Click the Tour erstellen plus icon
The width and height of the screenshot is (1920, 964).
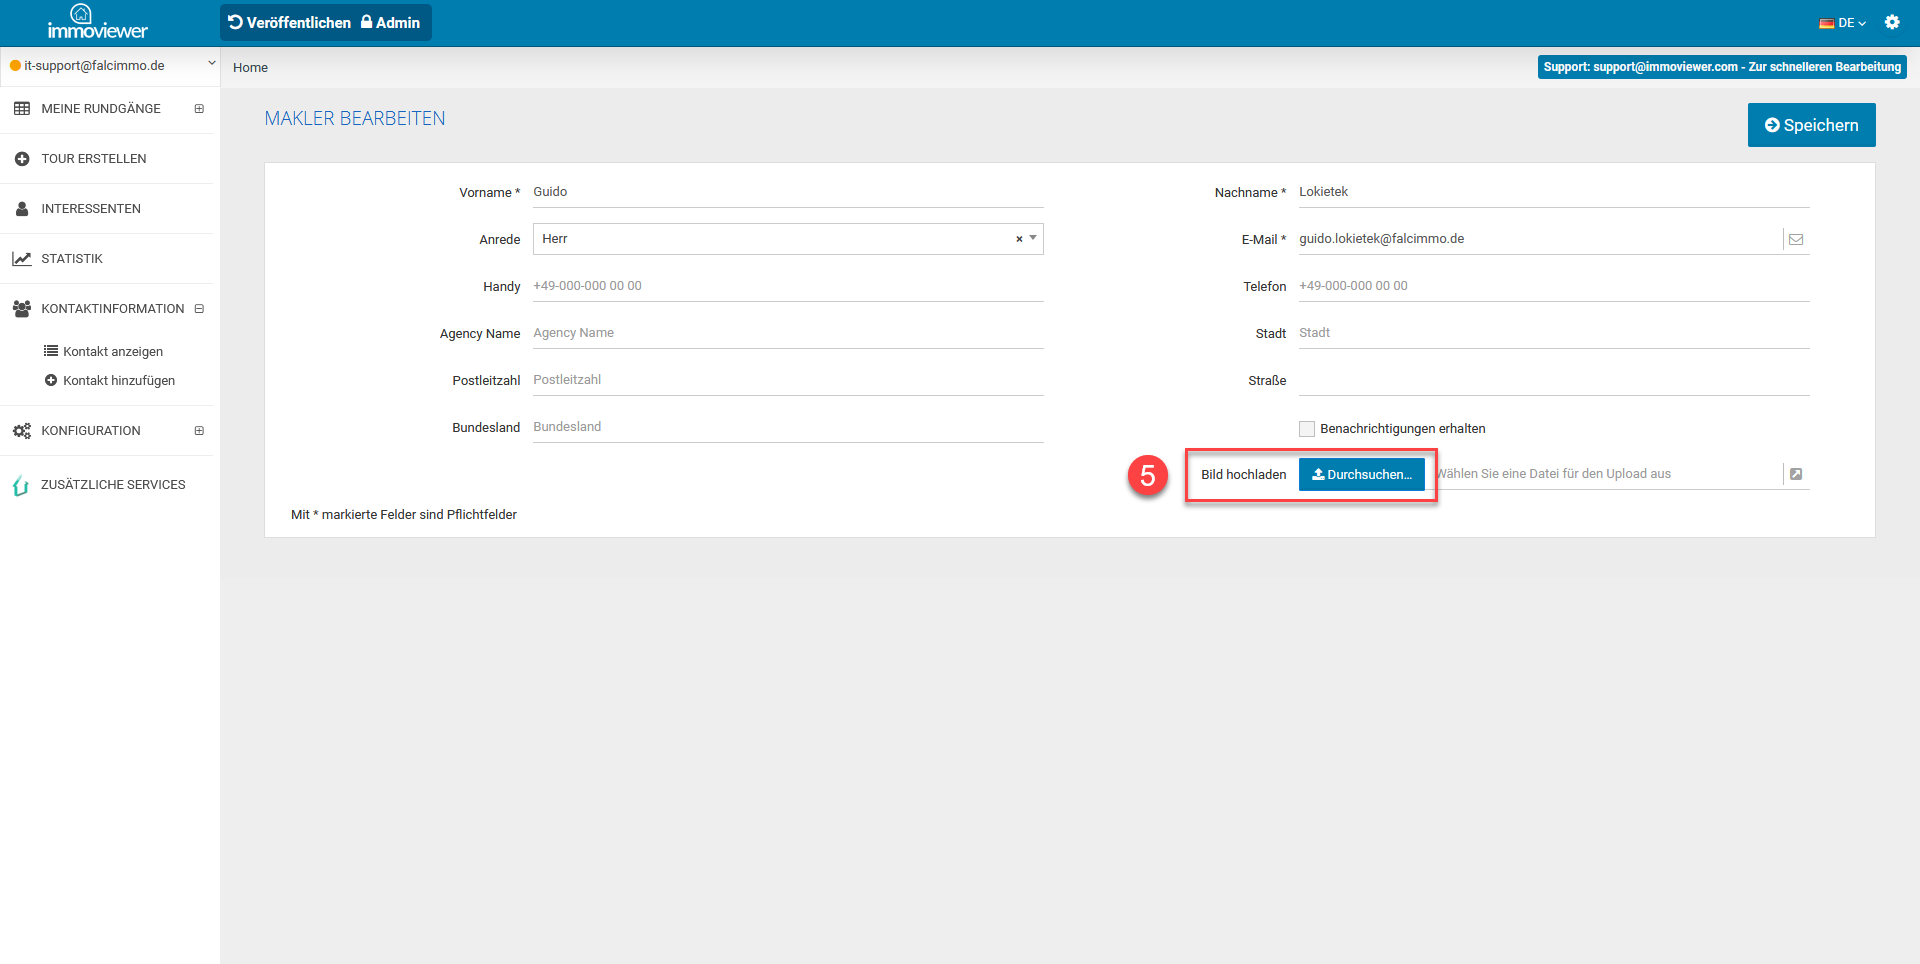(22, 159)
